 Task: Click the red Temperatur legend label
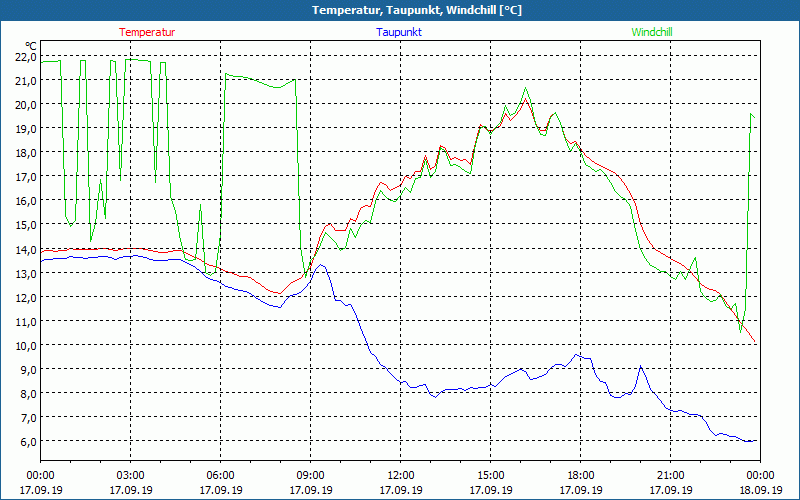(147, 32)
